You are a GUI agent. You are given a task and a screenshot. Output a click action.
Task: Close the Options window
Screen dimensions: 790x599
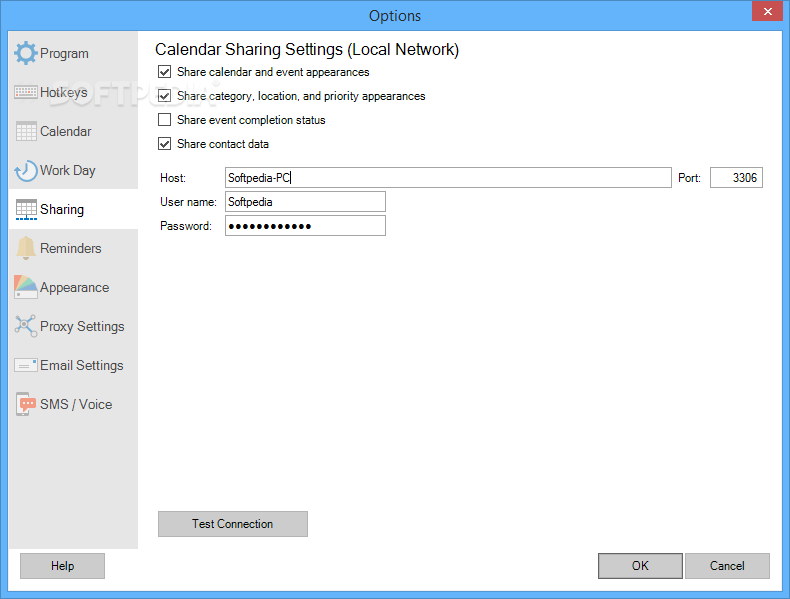(767, 11)
